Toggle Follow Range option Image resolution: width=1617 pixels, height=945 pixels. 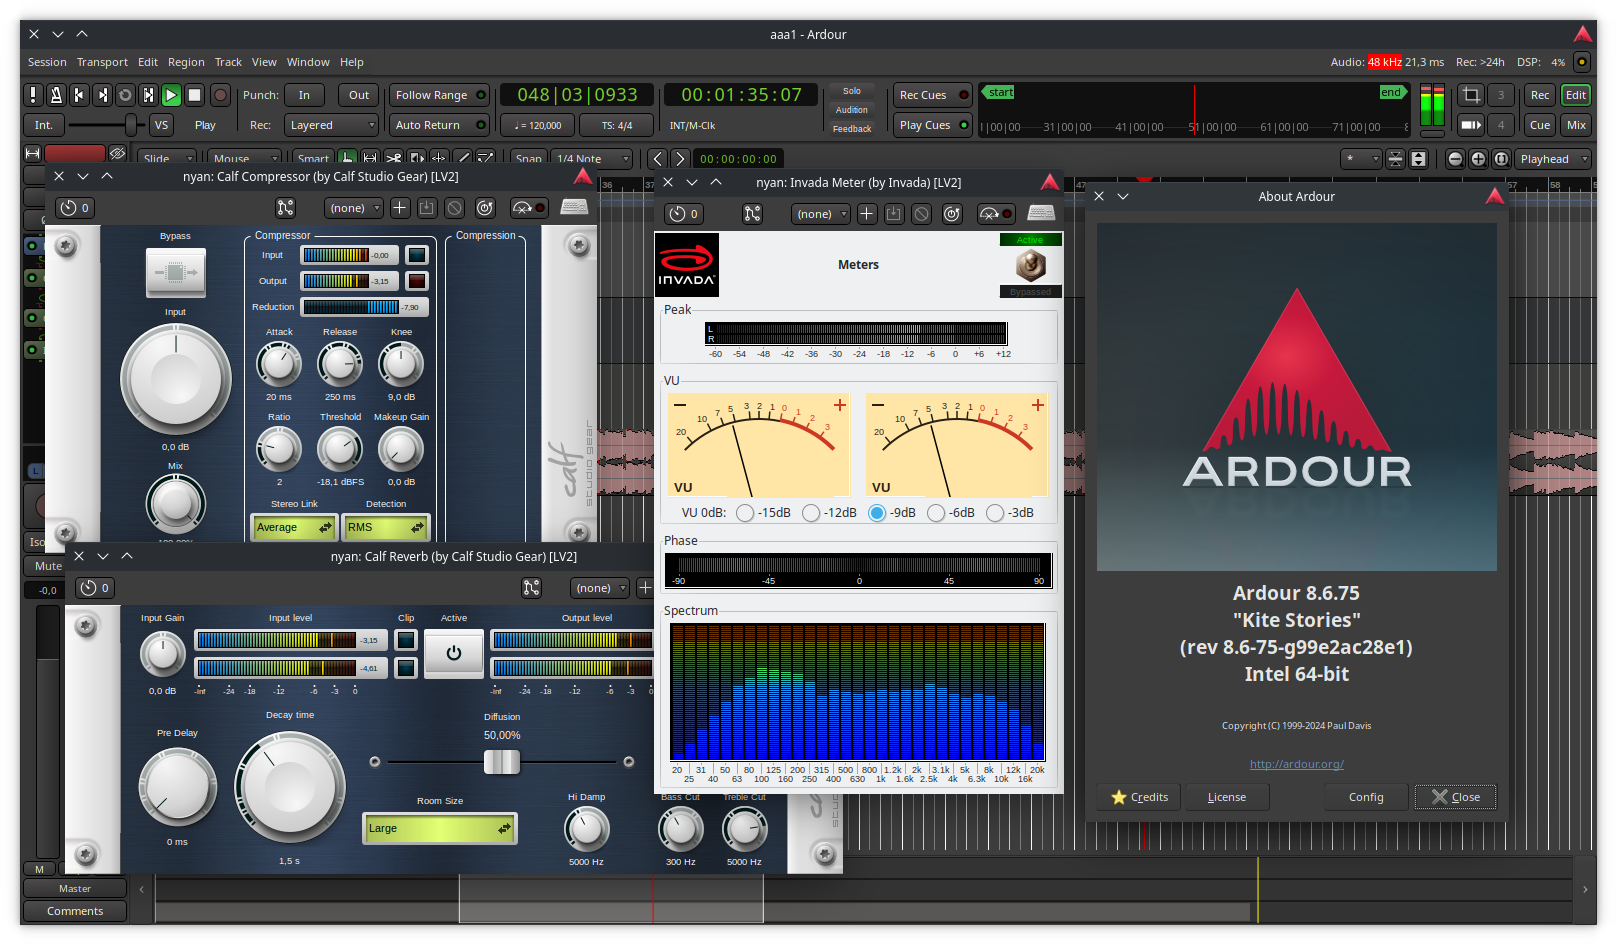pyautogui.click(x=439, y=95)
